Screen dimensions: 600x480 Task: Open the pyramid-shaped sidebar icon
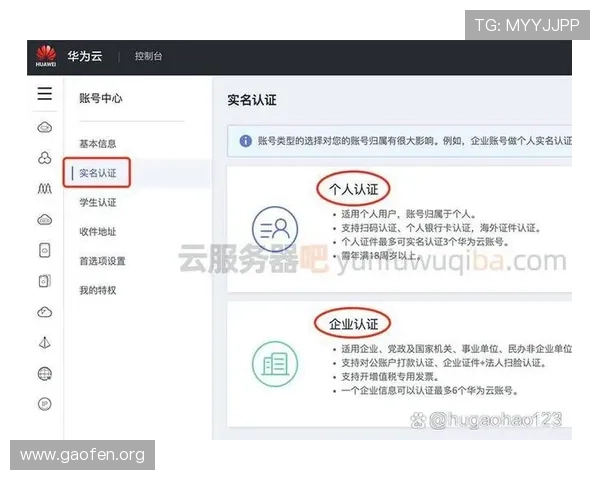[45, 343]
